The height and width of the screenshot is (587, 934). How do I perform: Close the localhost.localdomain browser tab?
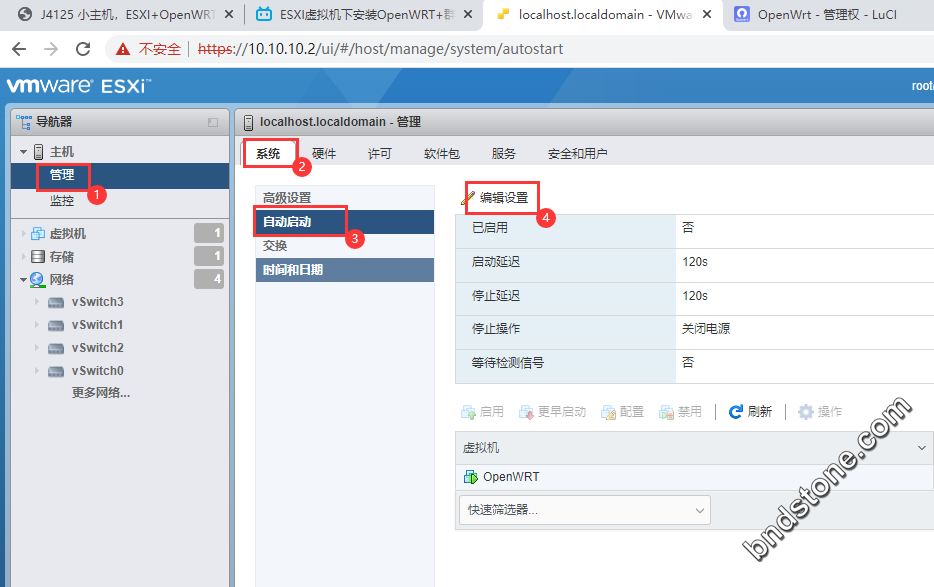tap(707, 14)
